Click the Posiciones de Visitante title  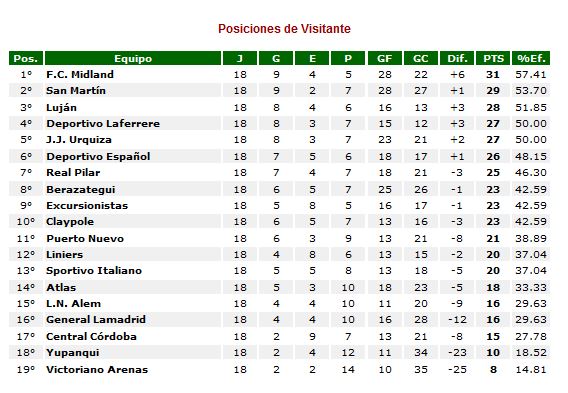[x=284, y=29]
